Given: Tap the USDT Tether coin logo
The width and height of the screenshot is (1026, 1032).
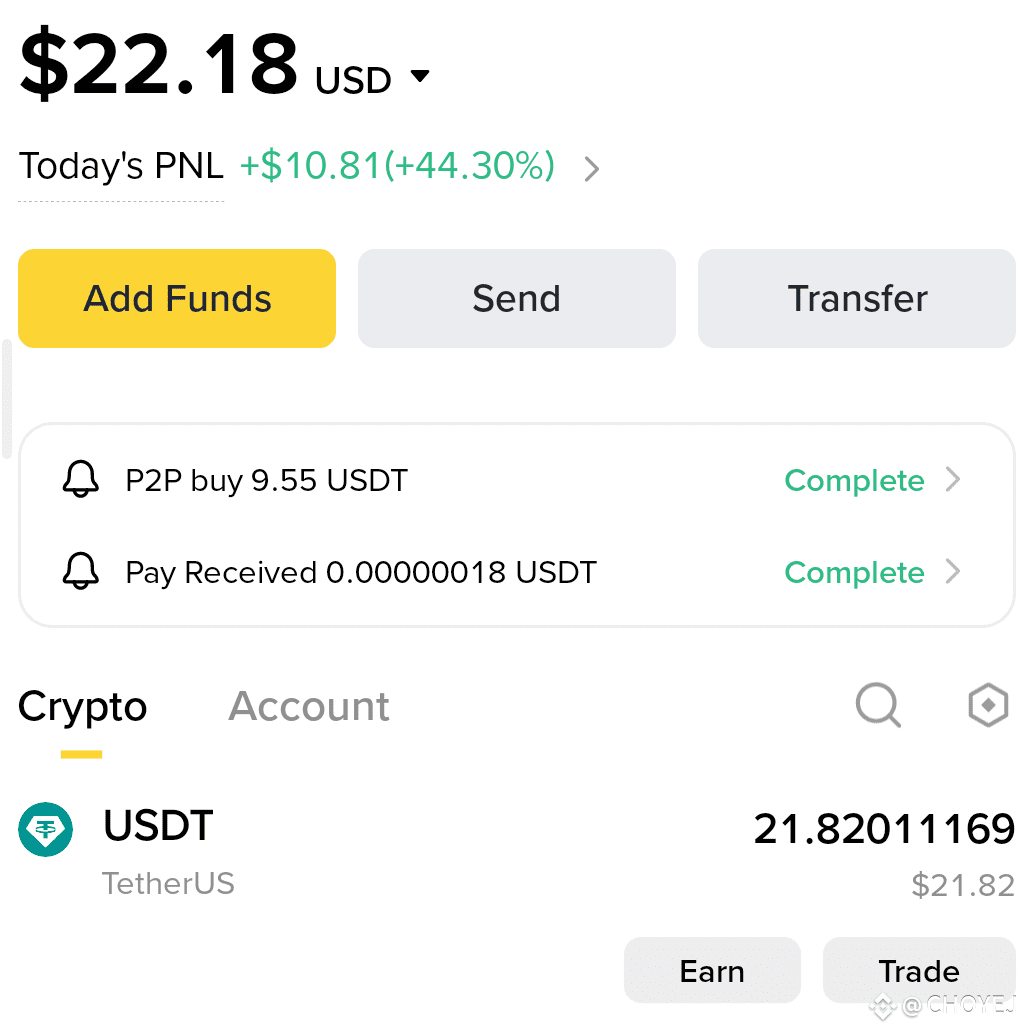Looking at the screenshot, I should (45, 829).
